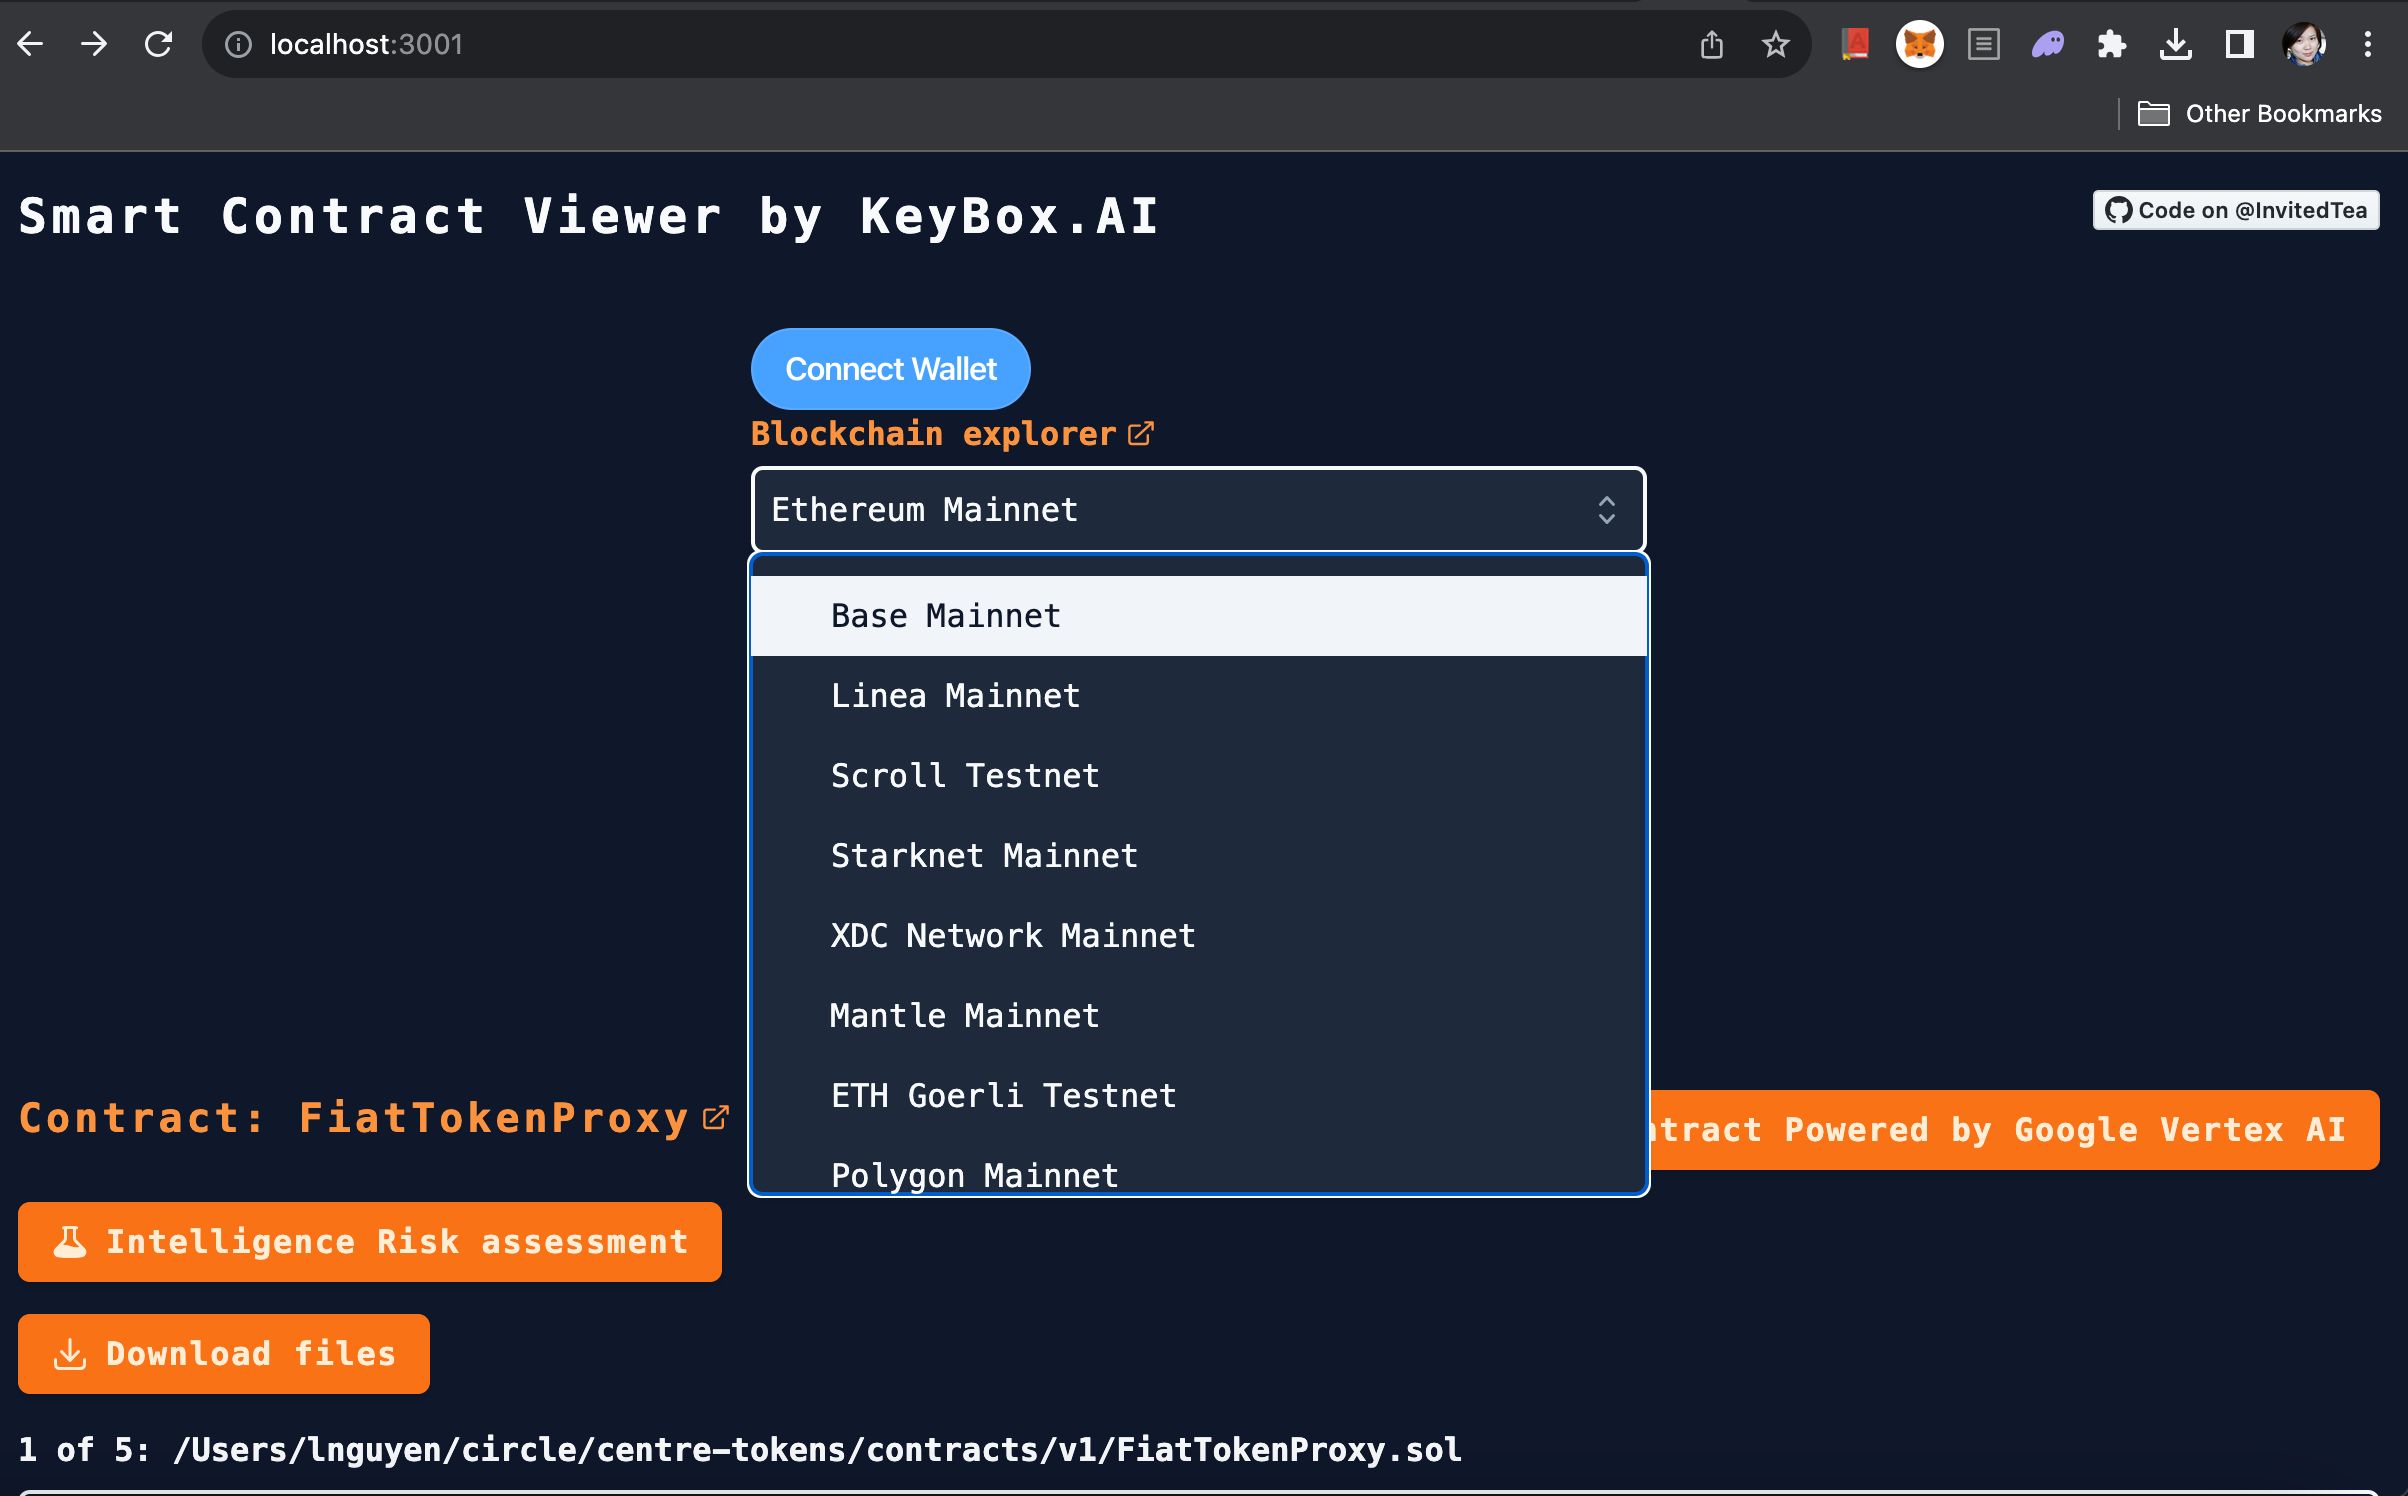
Task: Open the MetaMask fox extension
Action: click(x=1919, y=44)
